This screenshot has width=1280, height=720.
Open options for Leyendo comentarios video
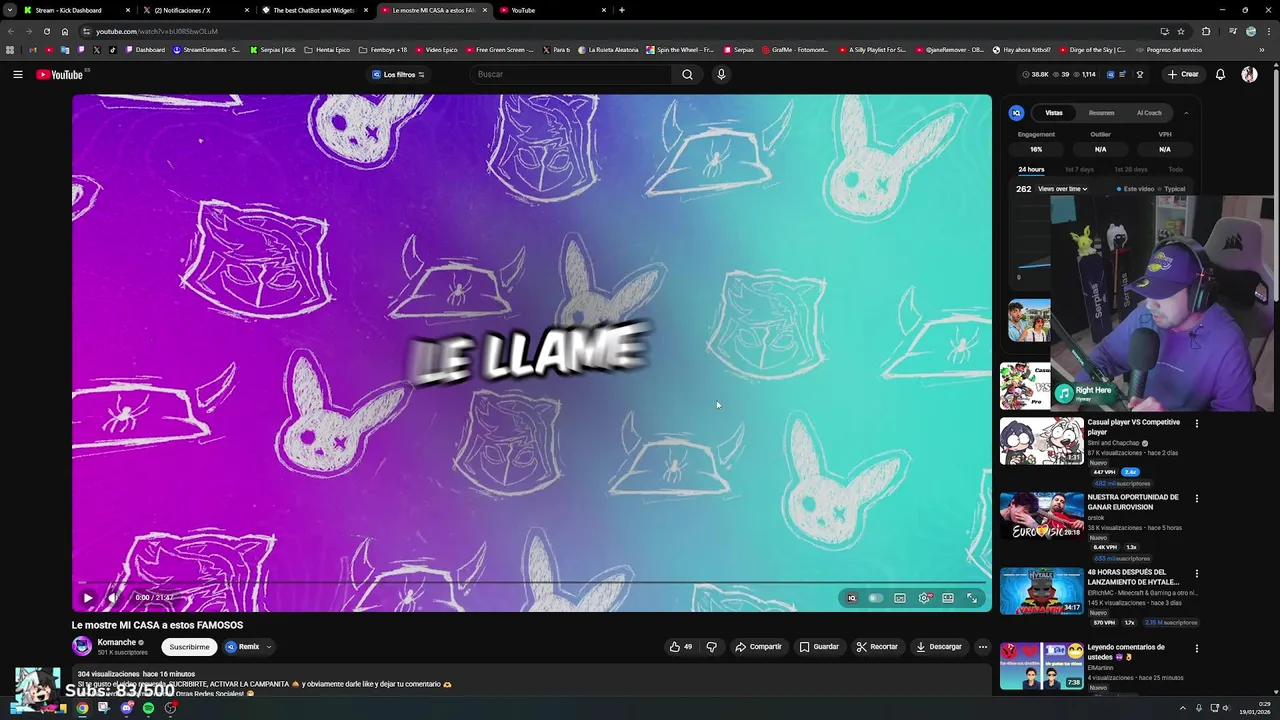[x=1197, y=648]
